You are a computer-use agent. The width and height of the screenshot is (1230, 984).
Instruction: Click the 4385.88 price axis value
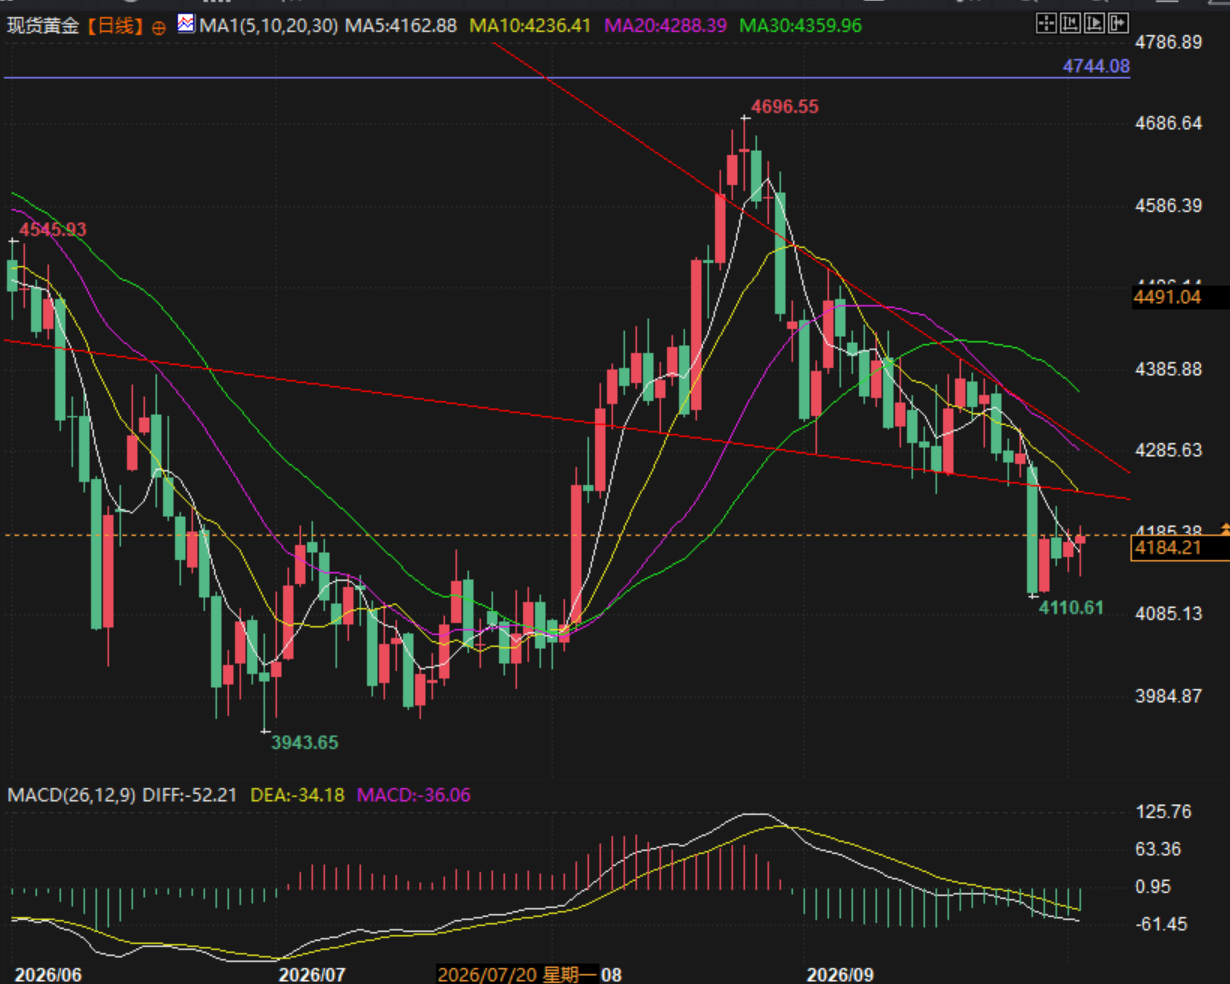(x=1168, y=369)
